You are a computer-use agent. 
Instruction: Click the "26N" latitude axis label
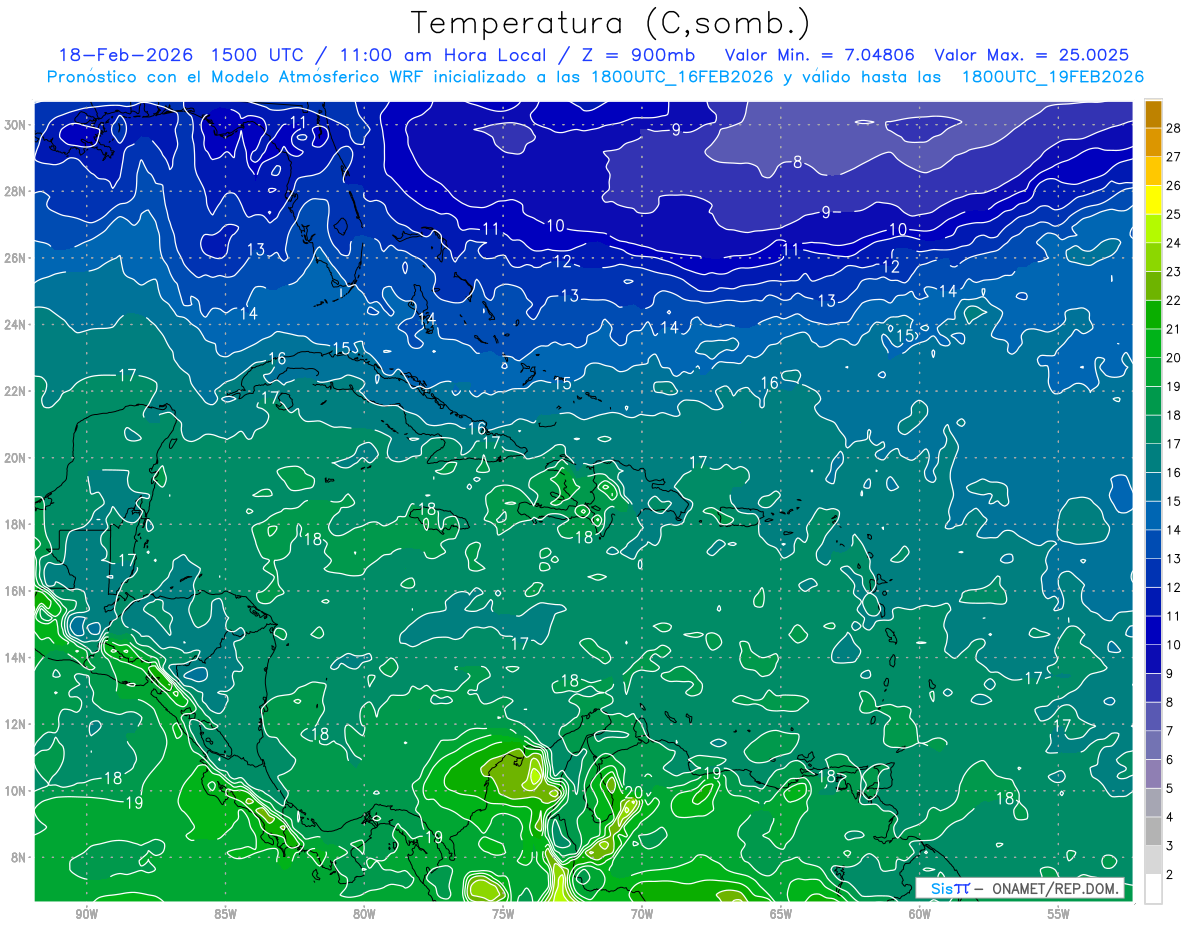pos(16,258)
